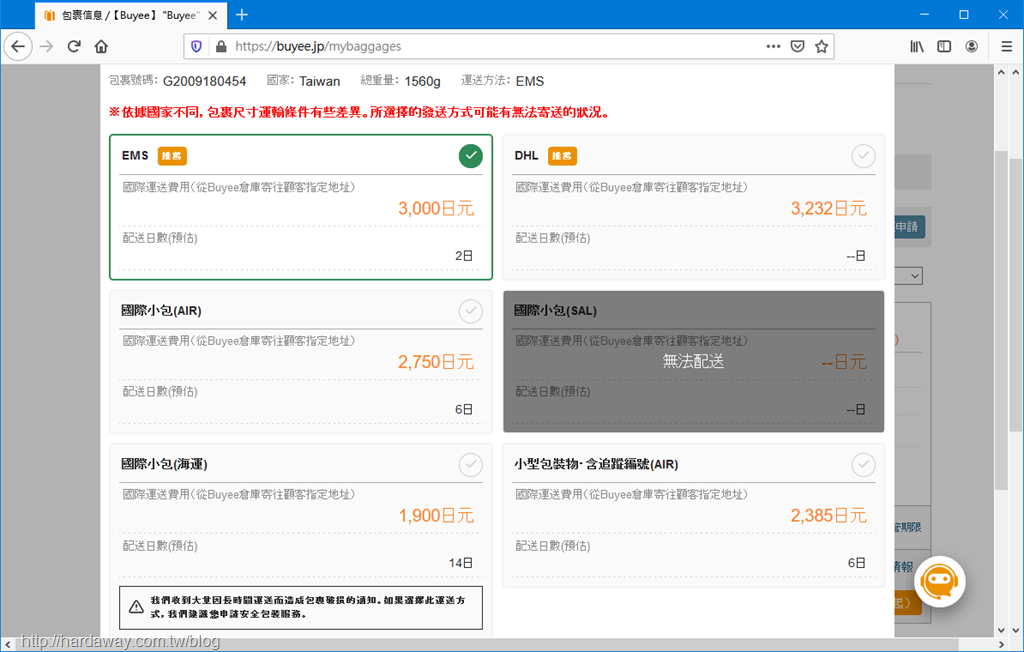Minimize the Firefox window
The height and width of the screenshot is (652, 1024).
[924, 14]
